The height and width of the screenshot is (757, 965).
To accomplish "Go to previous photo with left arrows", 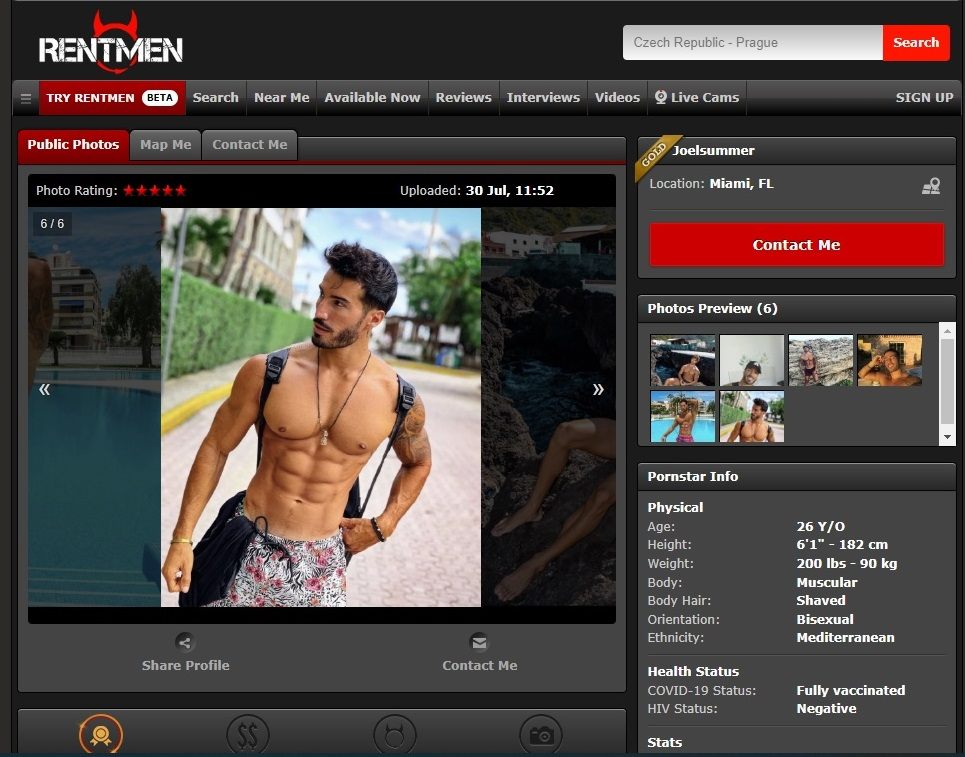I will click(x=44, y=389).
